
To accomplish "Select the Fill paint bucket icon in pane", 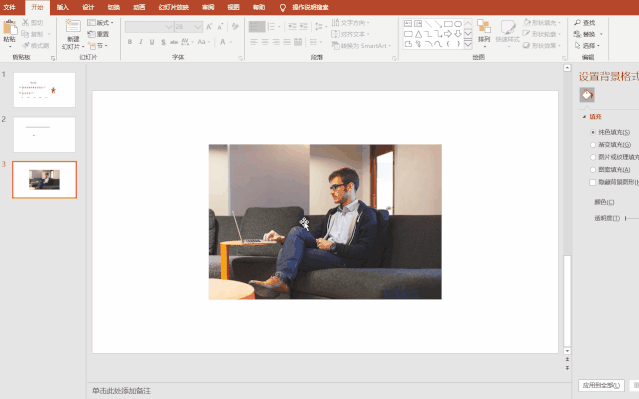I will coord(587,95).
